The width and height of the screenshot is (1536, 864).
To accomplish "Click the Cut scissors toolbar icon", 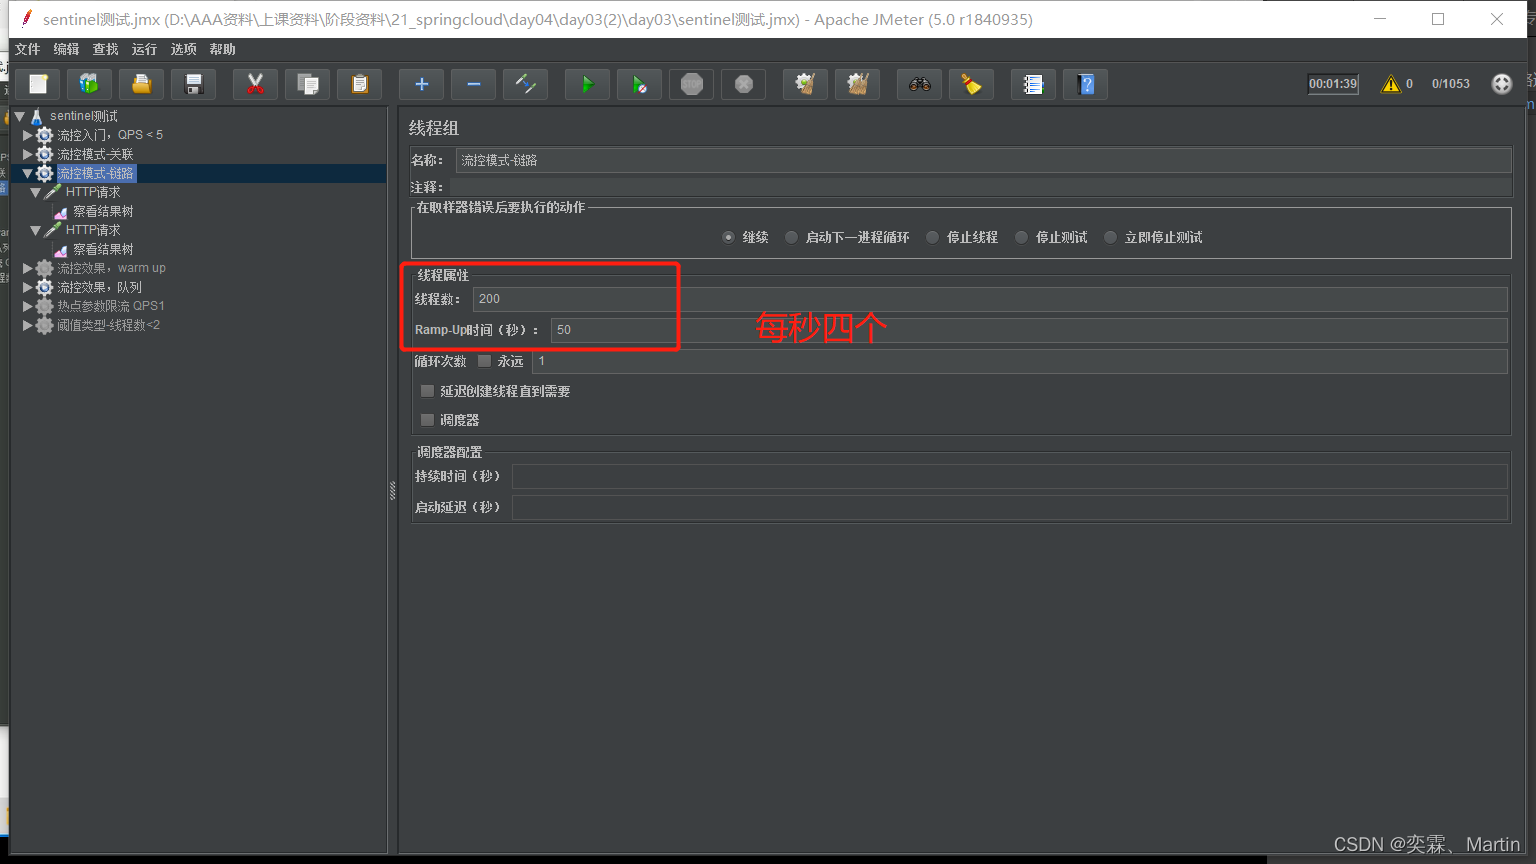I will 255,85.
